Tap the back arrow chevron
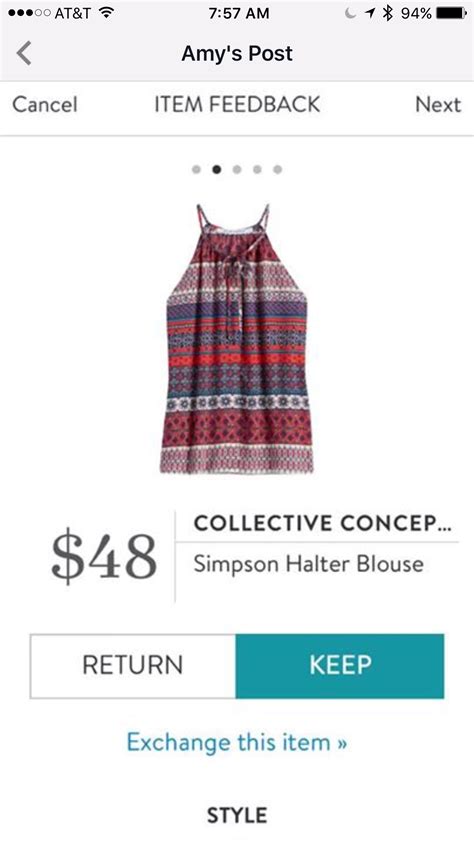 [24, 54]
